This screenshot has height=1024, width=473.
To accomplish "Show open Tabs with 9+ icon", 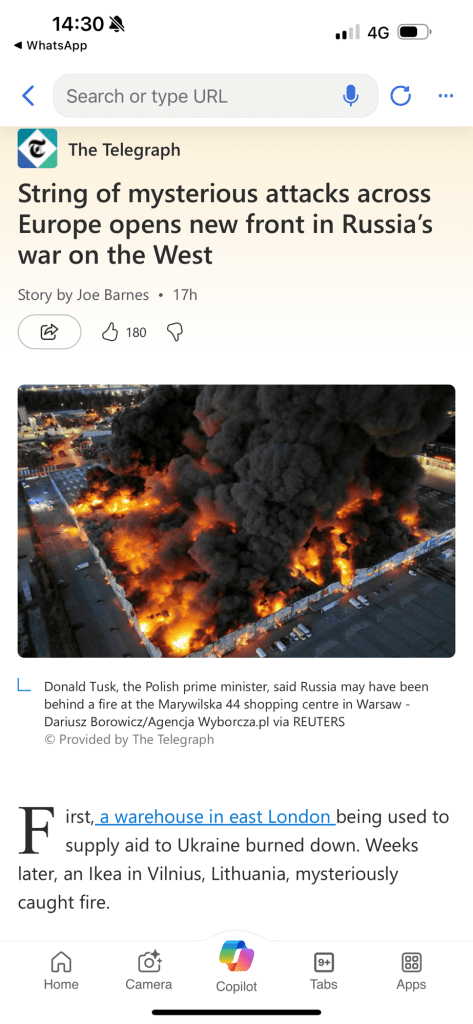I will (x=323, y=970).
